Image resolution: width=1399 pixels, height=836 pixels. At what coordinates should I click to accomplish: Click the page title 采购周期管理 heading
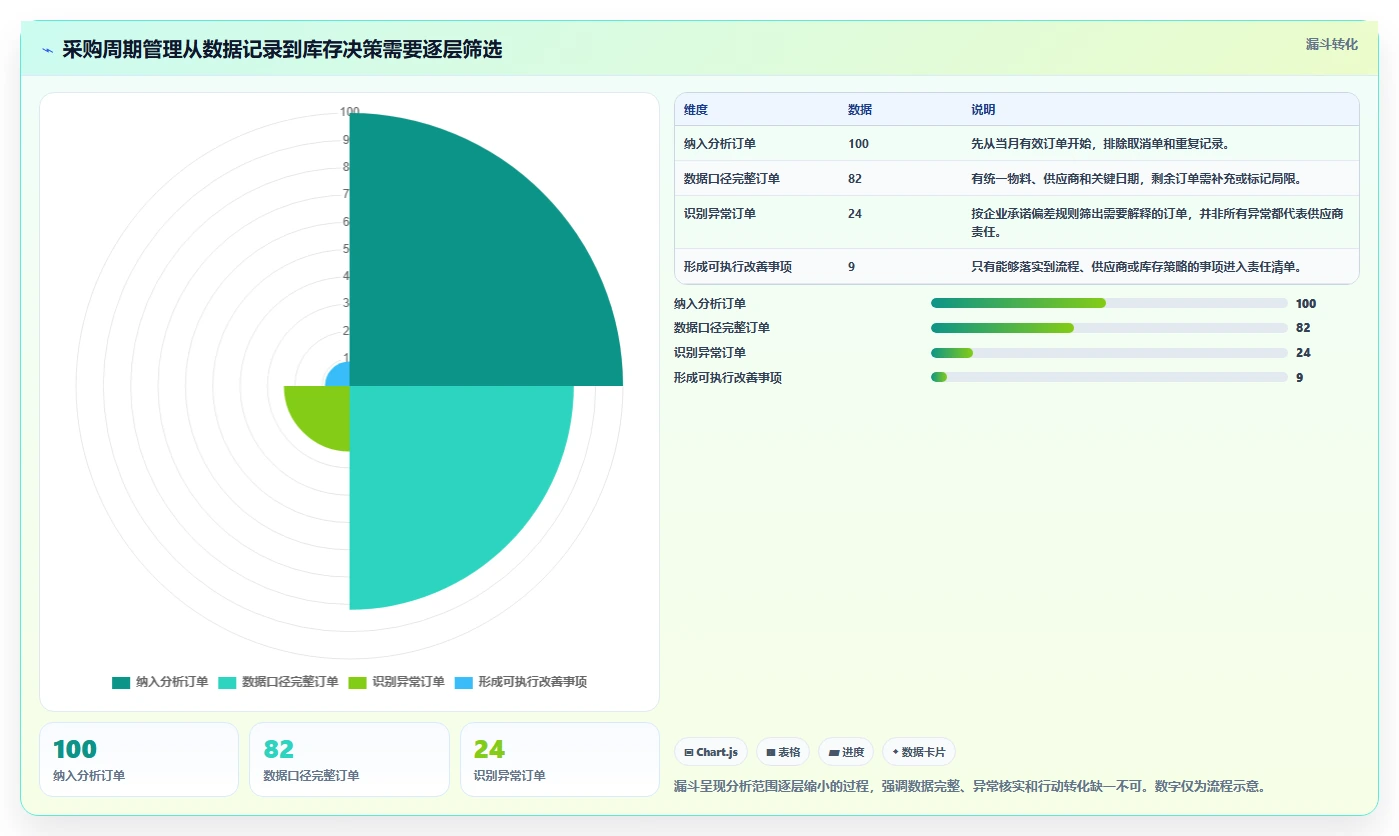pos(282,50)
